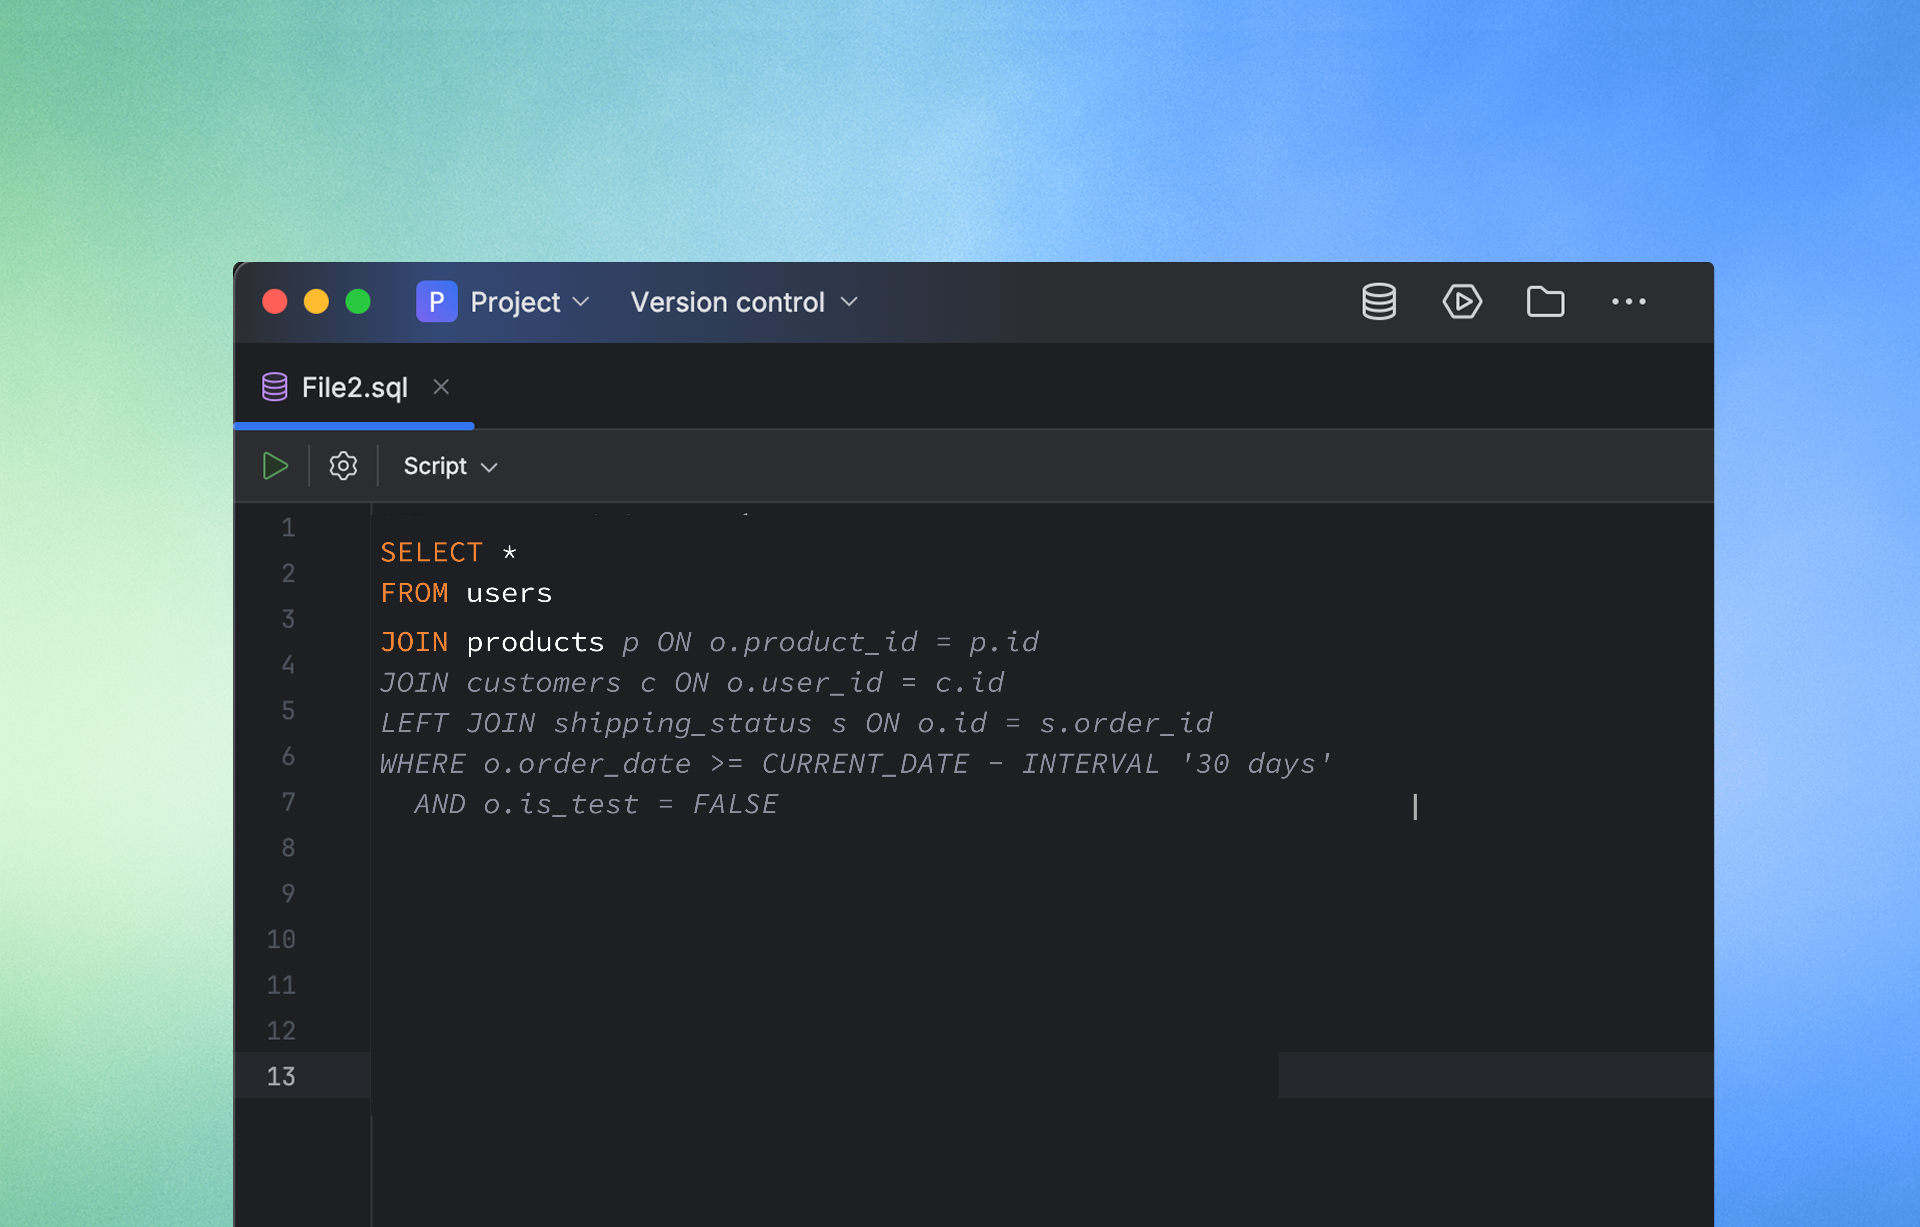
Task: Minimize the window with the yellow button
Action: pos(316,301)
